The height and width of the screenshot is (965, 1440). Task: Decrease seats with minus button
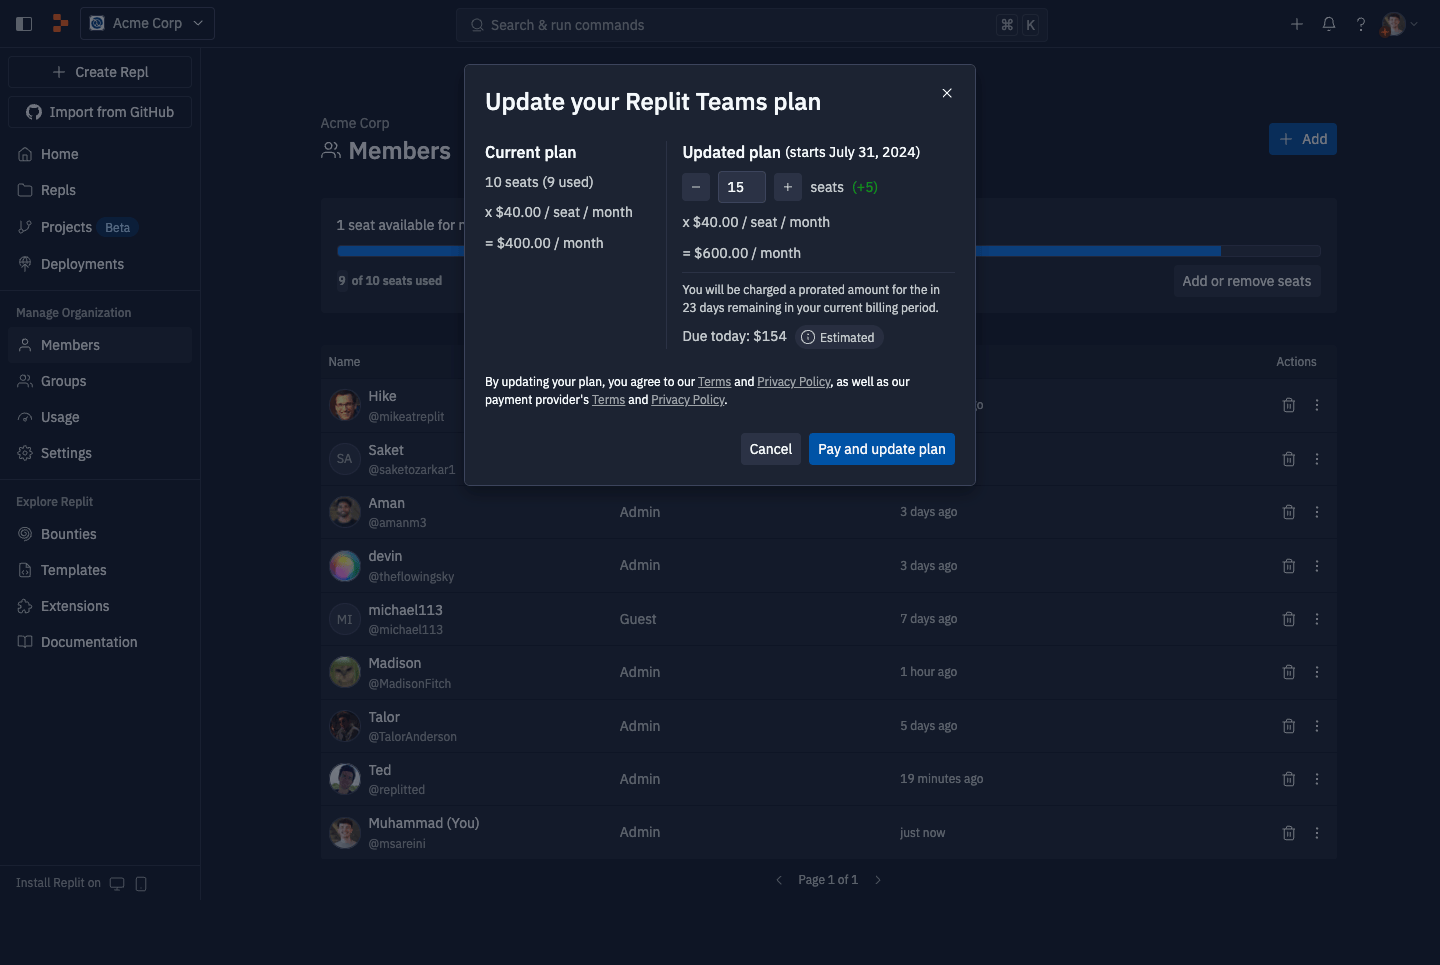coord(696,187)
